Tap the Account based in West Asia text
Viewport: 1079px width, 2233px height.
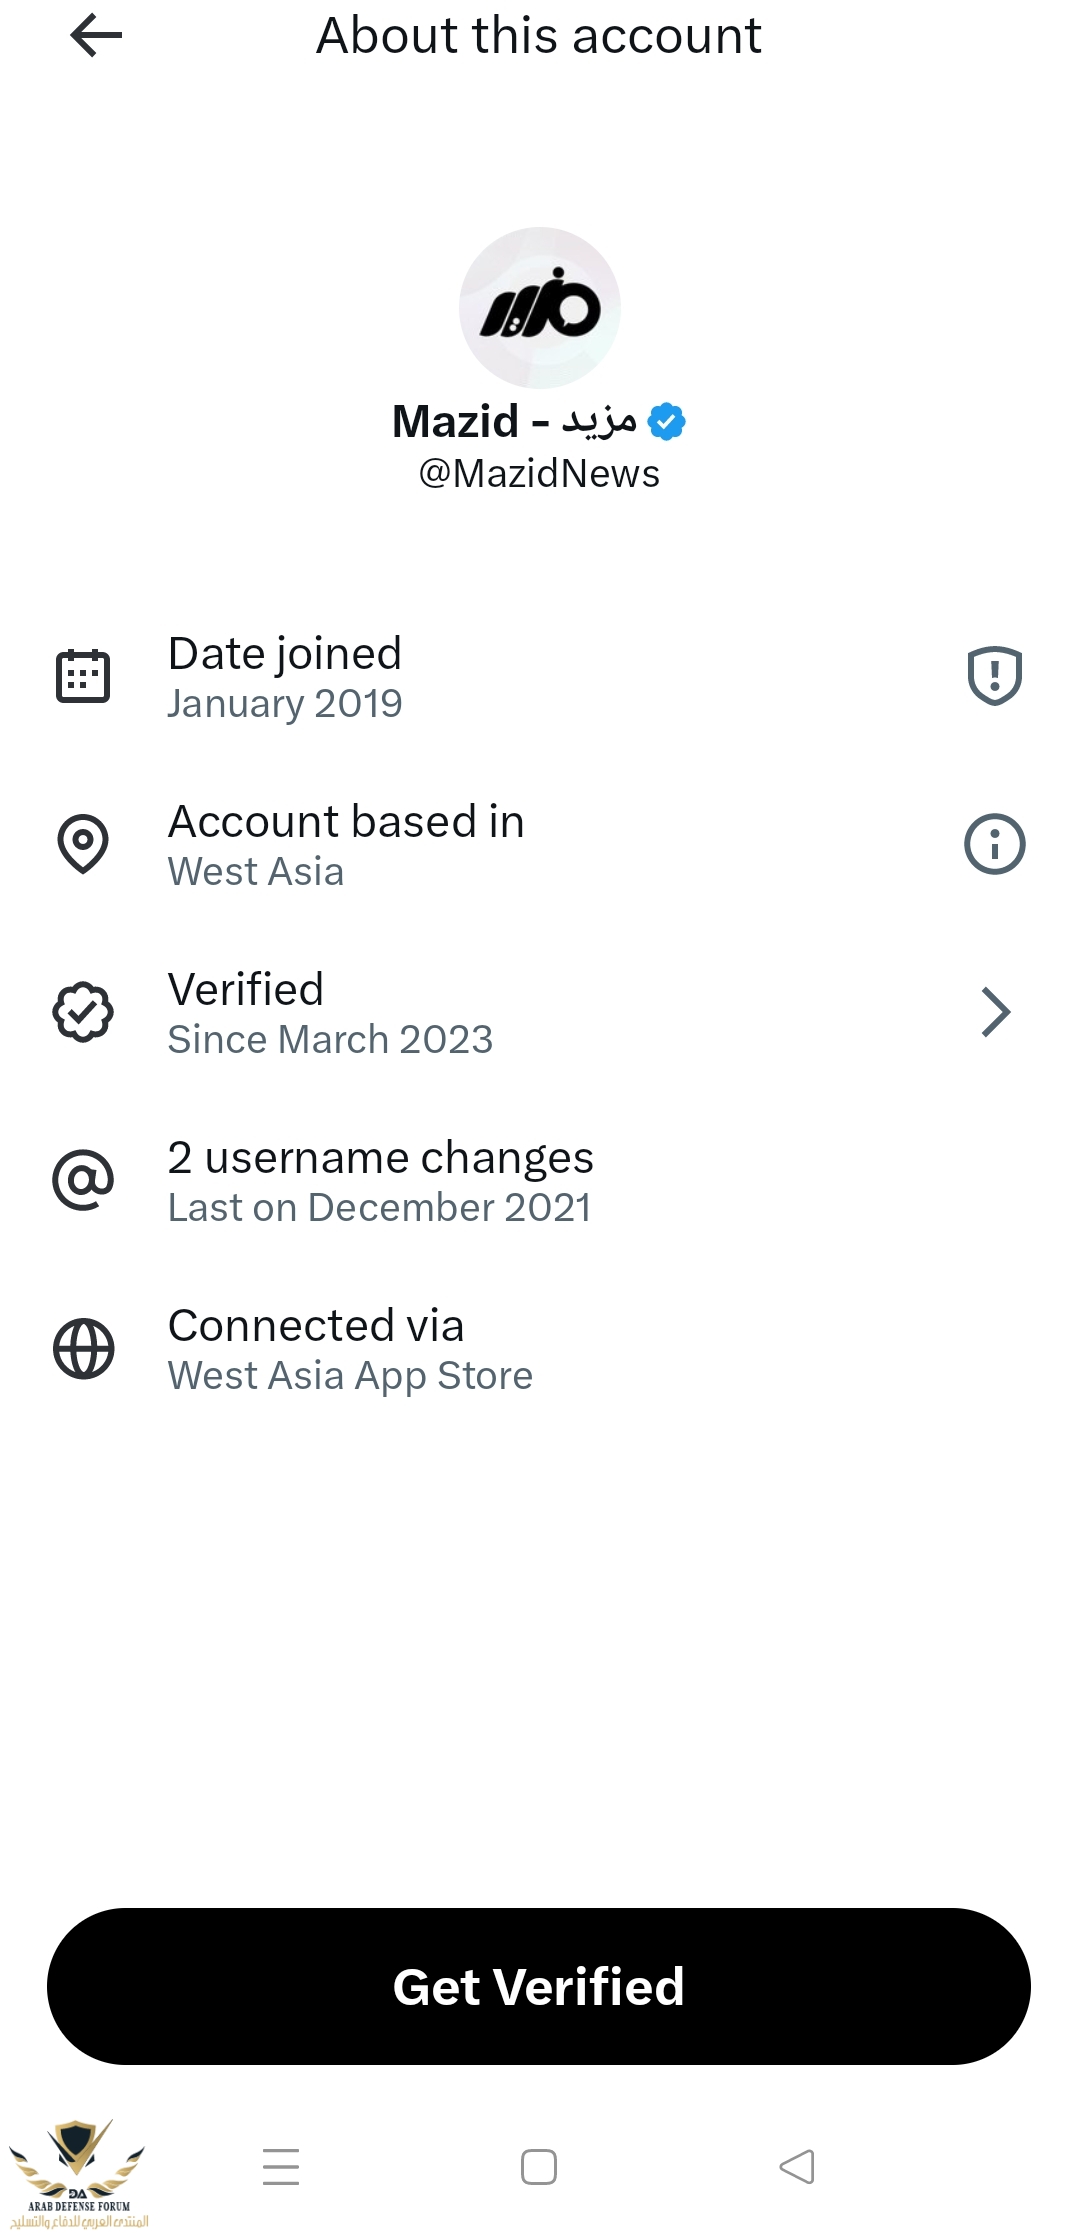345,845
